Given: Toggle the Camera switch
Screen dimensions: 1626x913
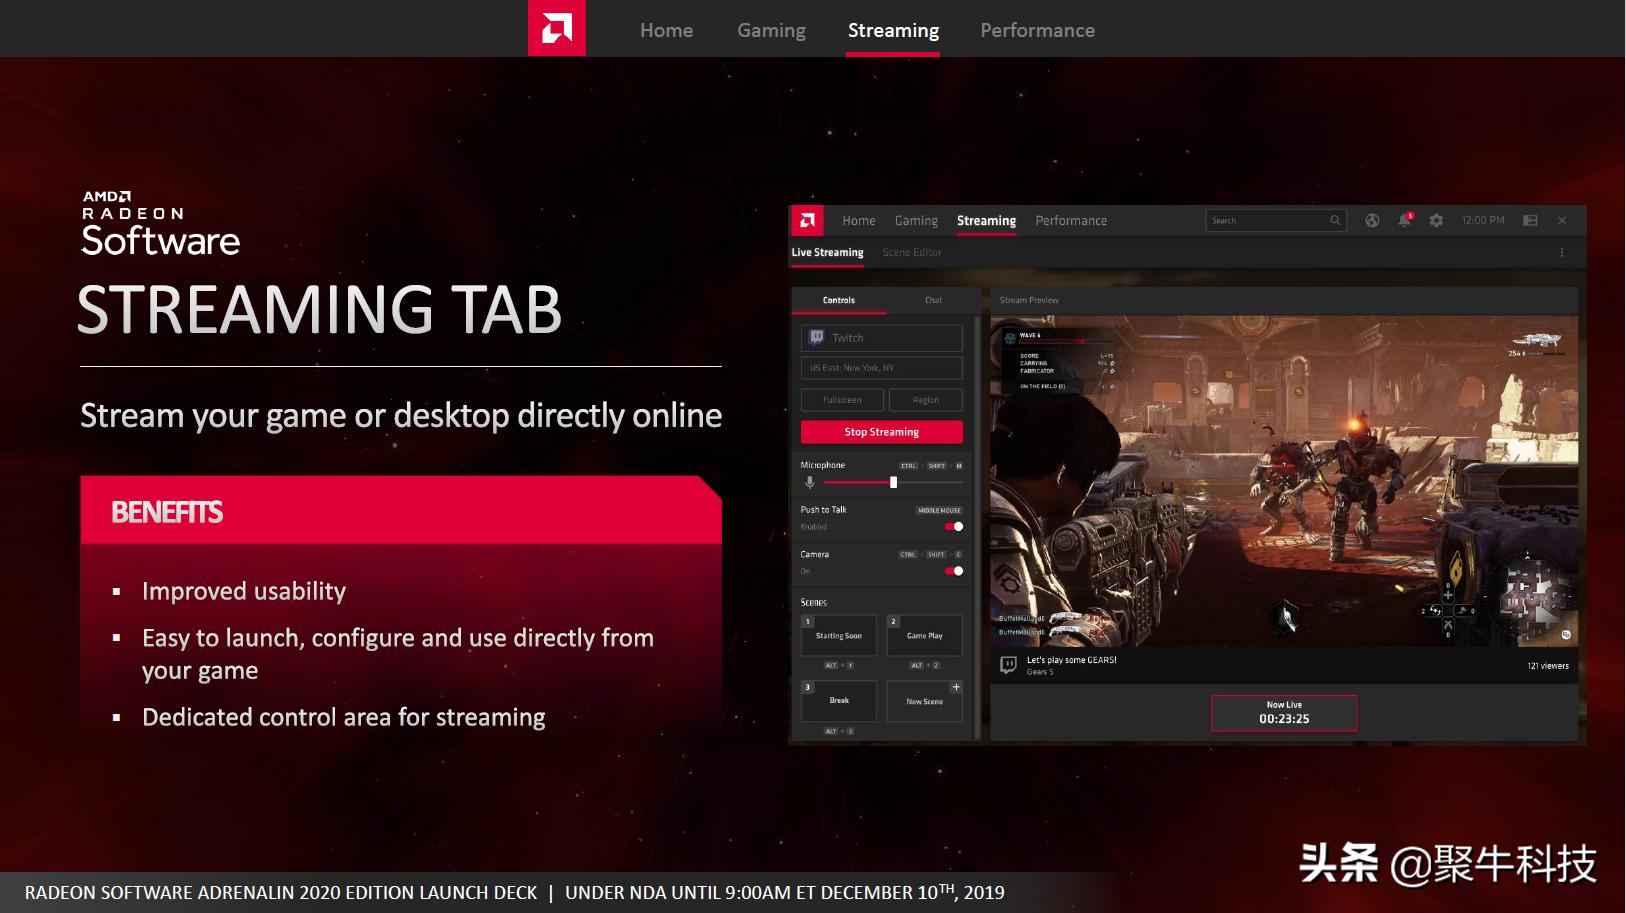Looking at the screenshot, I should click(954, 571).
